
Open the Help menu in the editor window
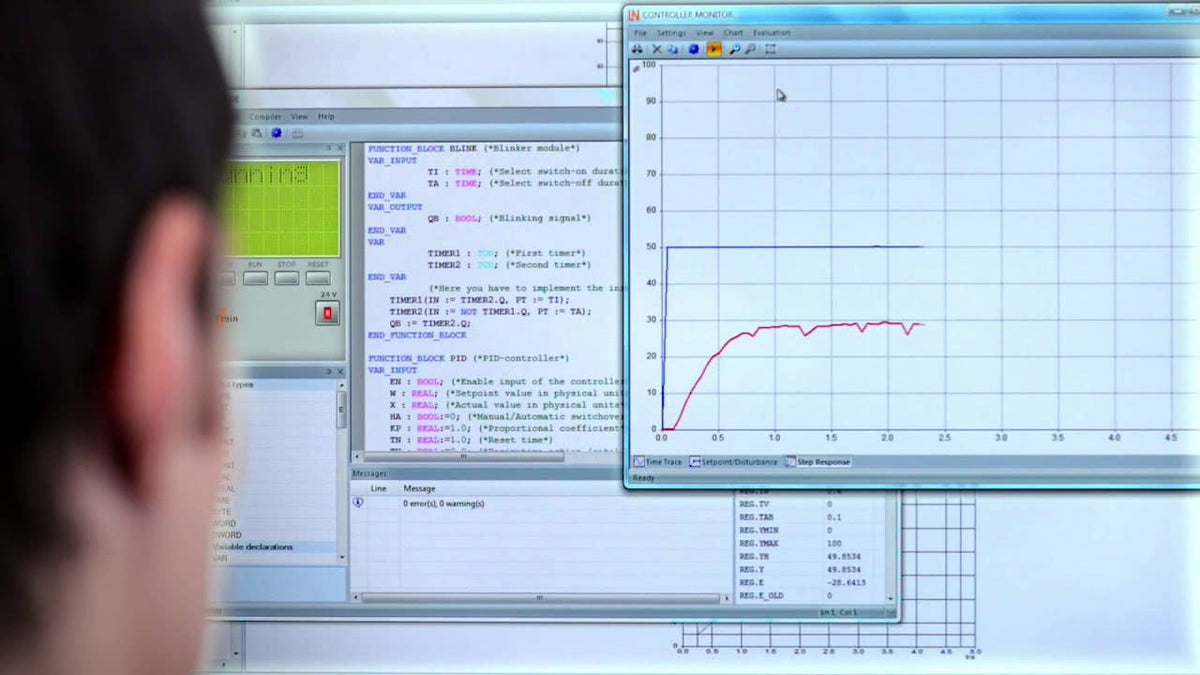pyautogui.click(x=326, y=116)
